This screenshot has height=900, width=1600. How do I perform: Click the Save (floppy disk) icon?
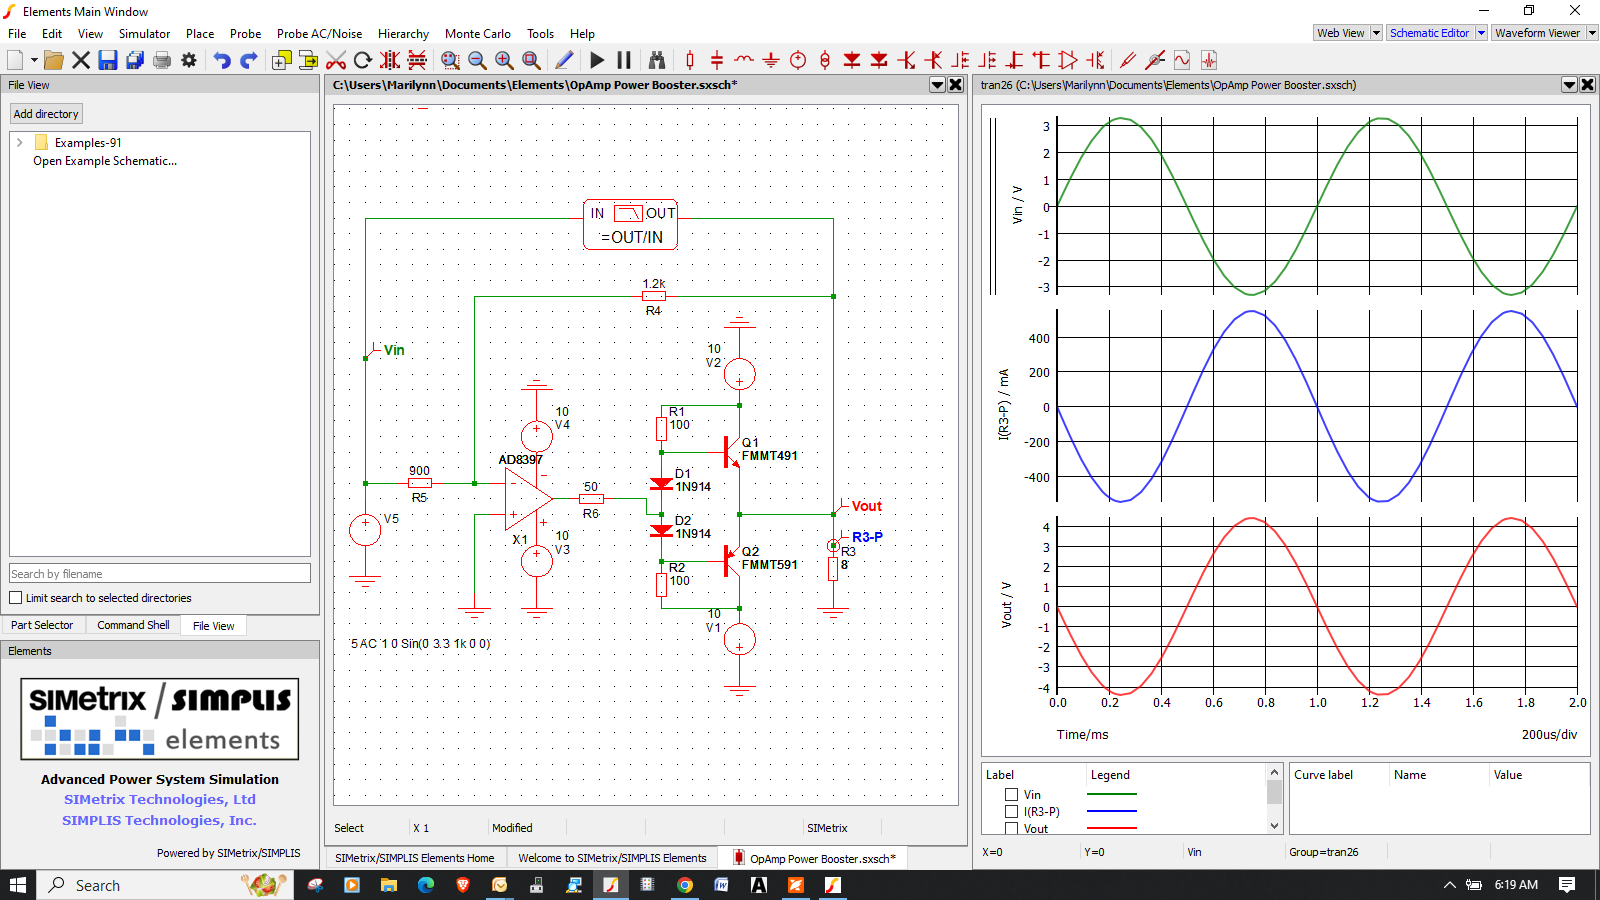[x=108, y=60]
